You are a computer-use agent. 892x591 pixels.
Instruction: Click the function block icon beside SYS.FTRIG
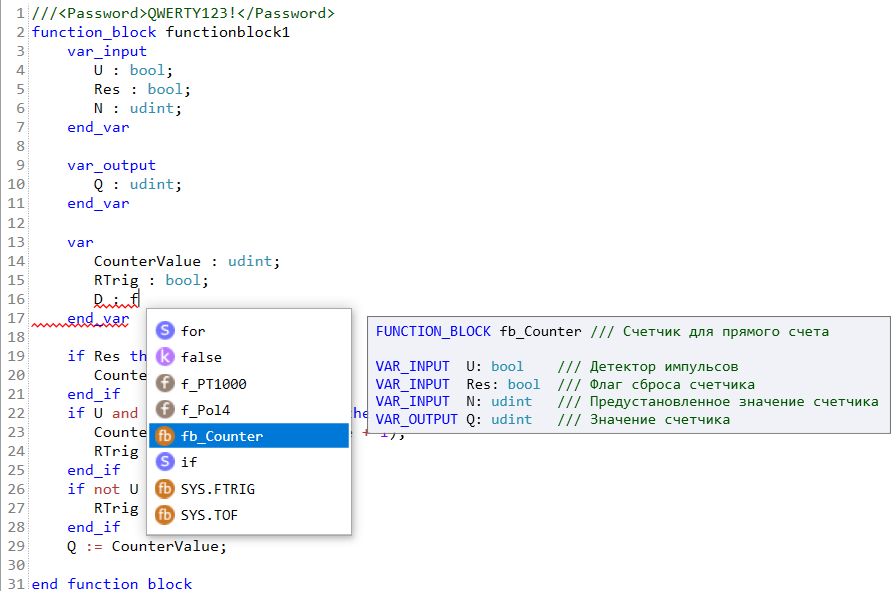click(x=165, y=489)
